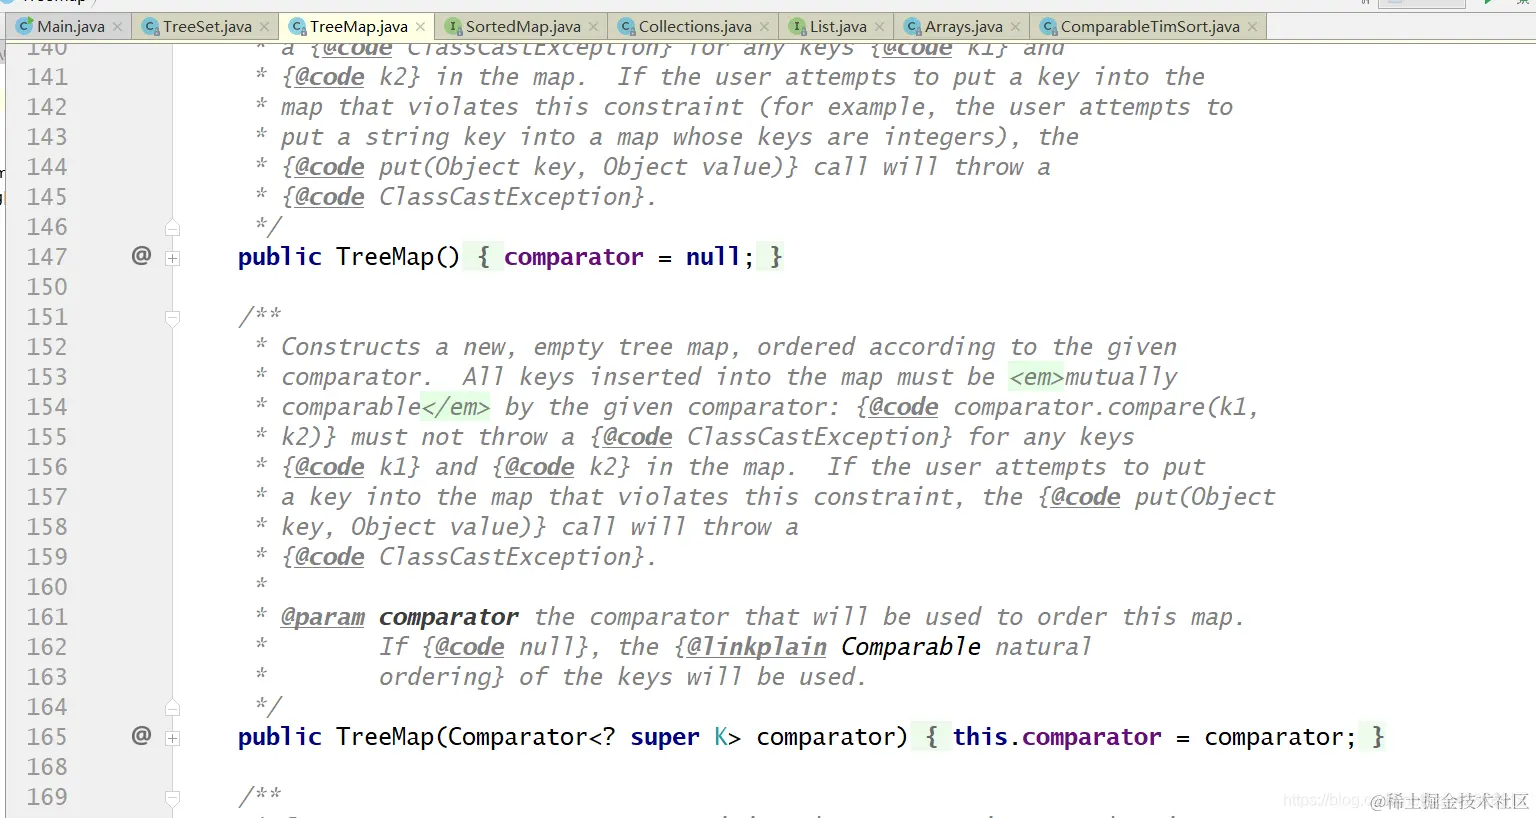The height and width of the screenshot is (818, 1536).
Task: Click the 'Comparable' link text on line 162
Action: [911, 647]
